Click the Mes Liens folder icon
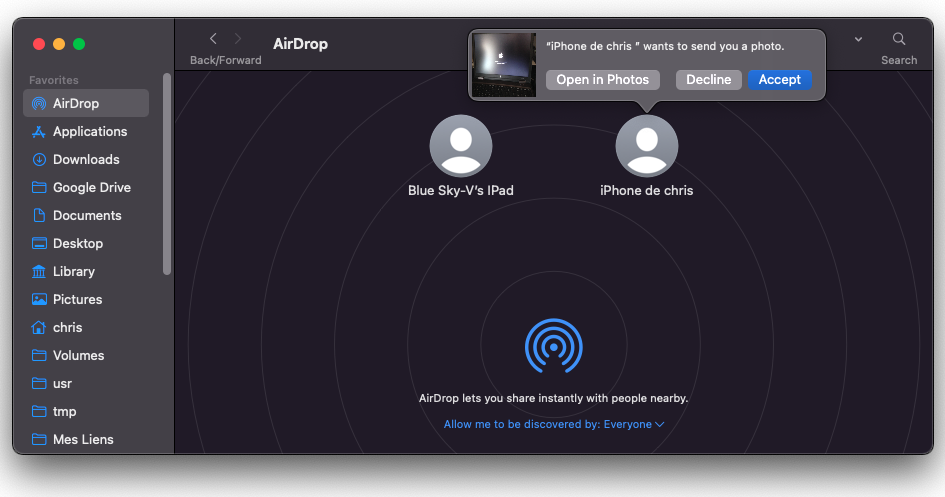Screen dimensions: 945x497 click(x=39, y=439)
